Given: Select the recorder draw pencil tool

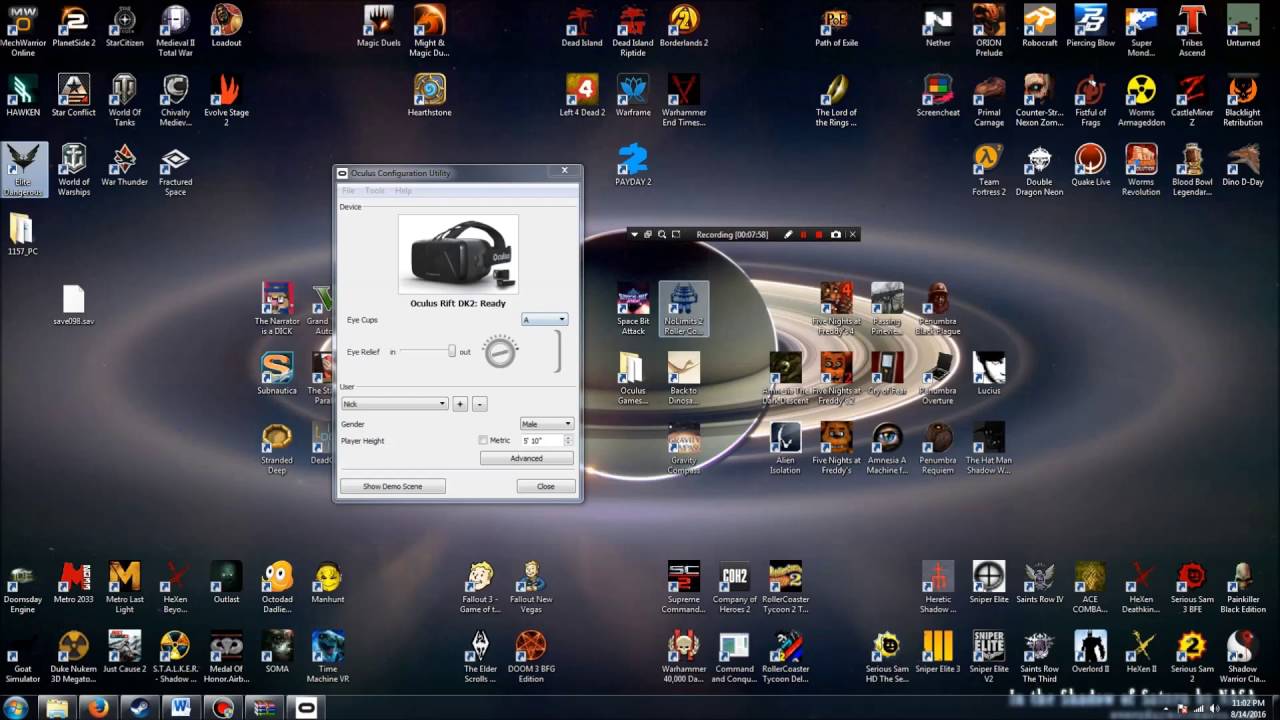Looking at the screenshot, I should click(788, 234).
